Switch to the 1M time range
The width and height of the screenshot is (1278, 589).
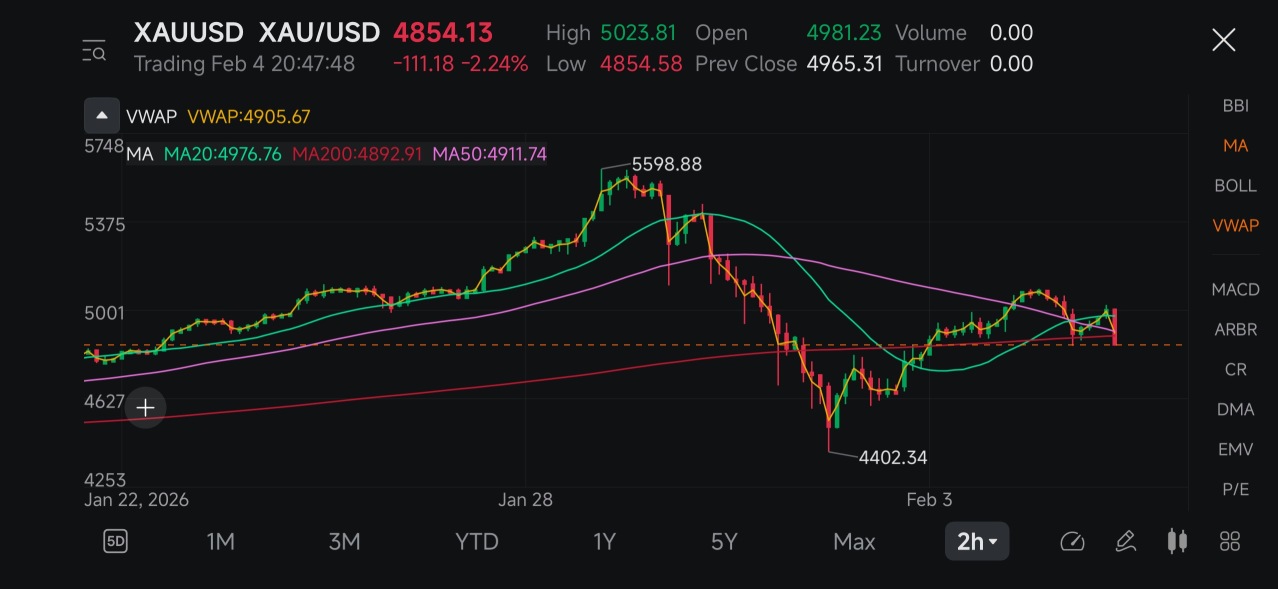pyautogui.click(x=220, y=542)
